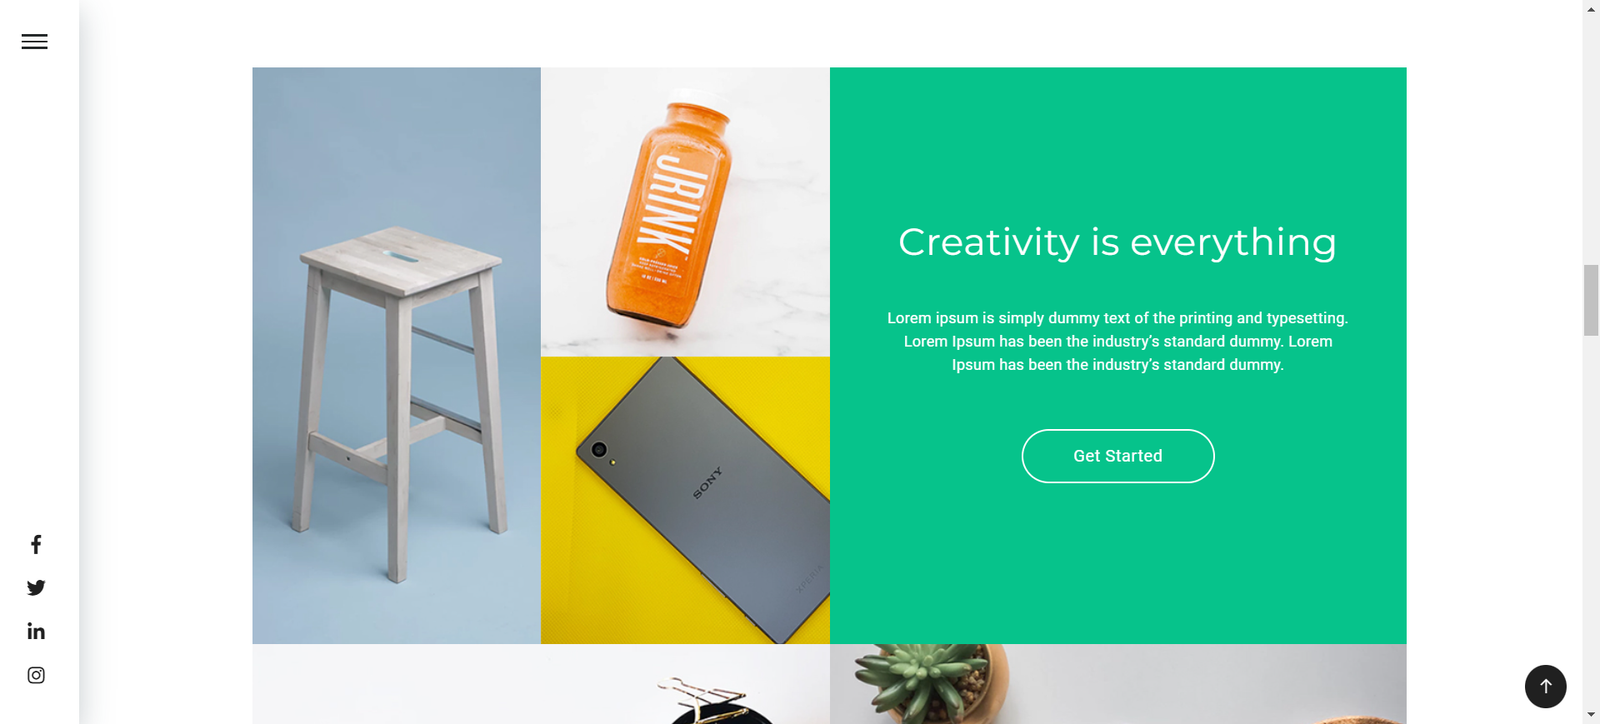Screen dimensions: 1600x724
Task: Click the Get Started button
Action: click(x=1118, y=456)
